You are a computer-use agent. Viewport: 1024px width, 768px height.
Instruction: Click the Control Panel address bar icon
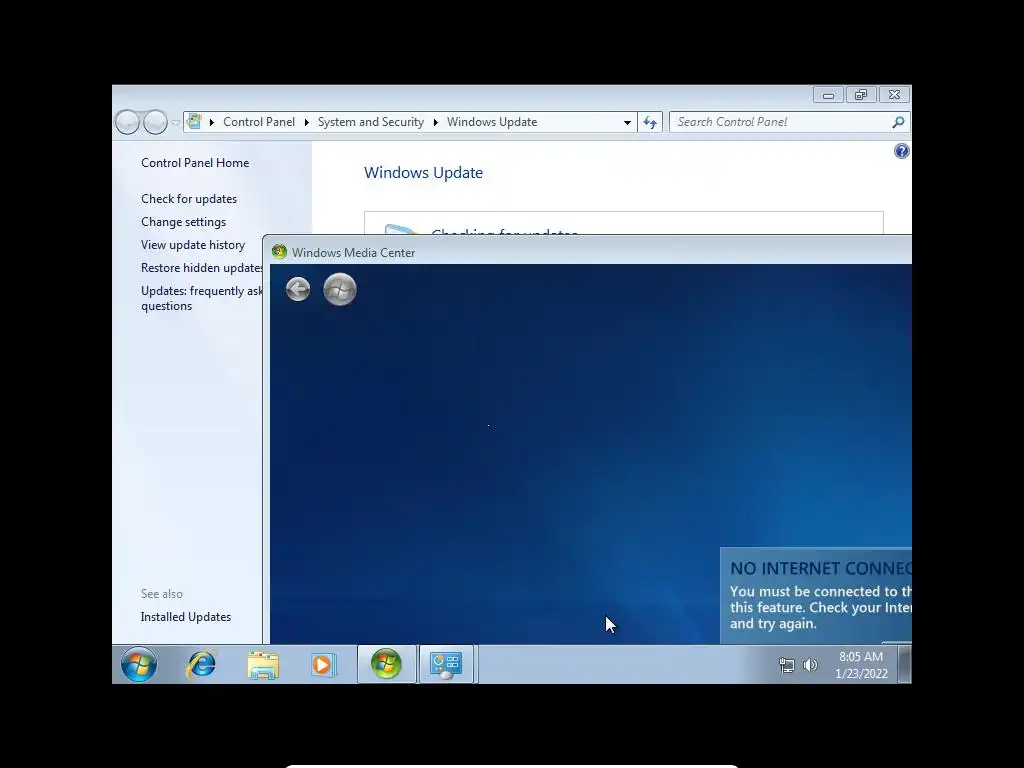(x=194, y=121)
